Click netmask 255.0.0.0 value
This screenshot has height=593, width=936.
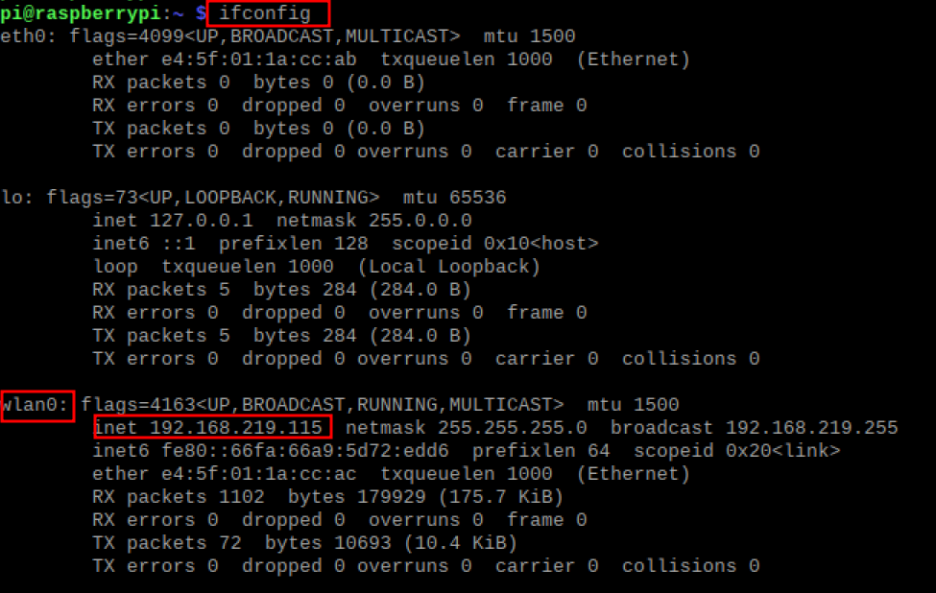420,221
